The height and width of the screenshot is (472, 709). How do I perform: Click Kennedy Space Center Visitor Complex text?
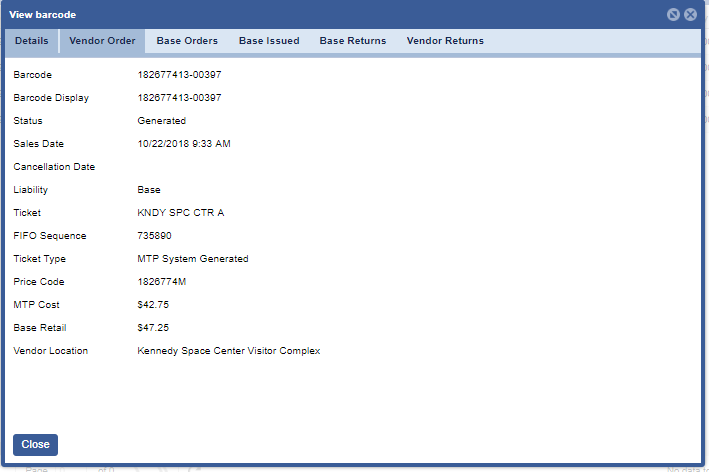228,351
